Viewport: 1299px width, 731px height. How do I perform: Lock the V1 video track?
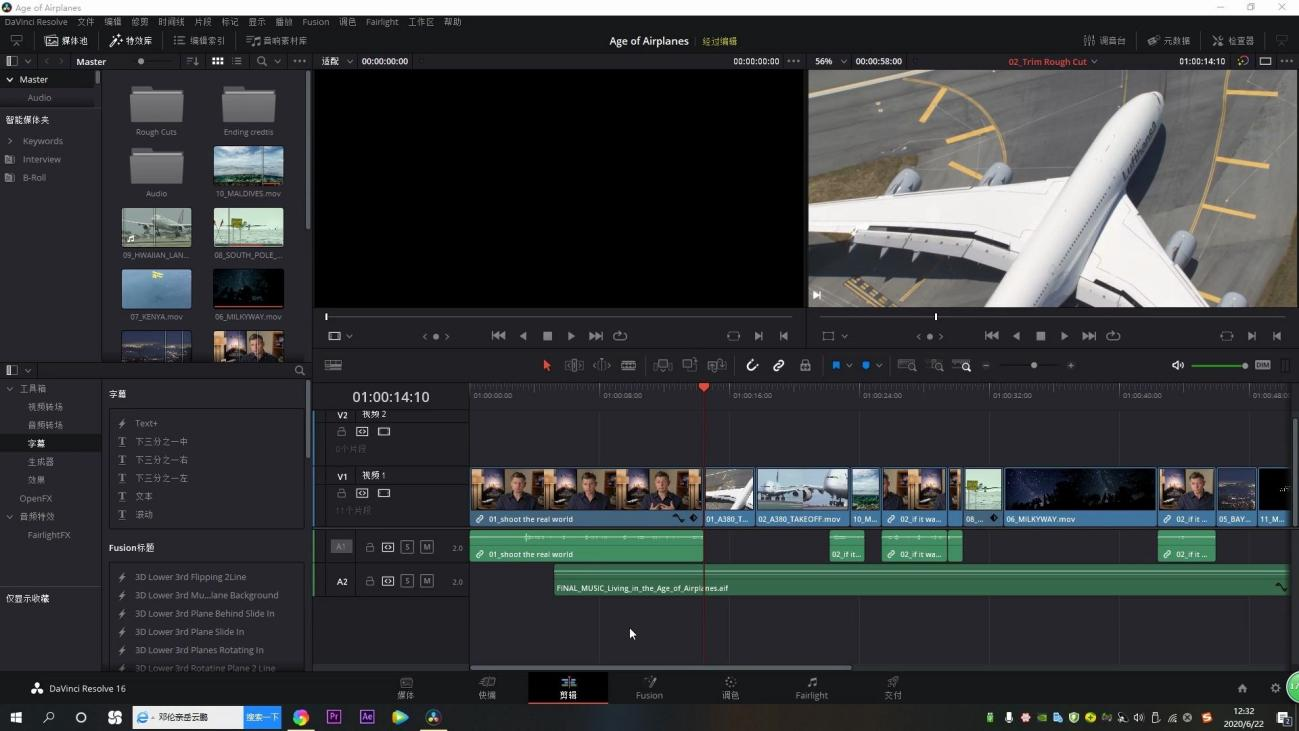tap(341, 493)
